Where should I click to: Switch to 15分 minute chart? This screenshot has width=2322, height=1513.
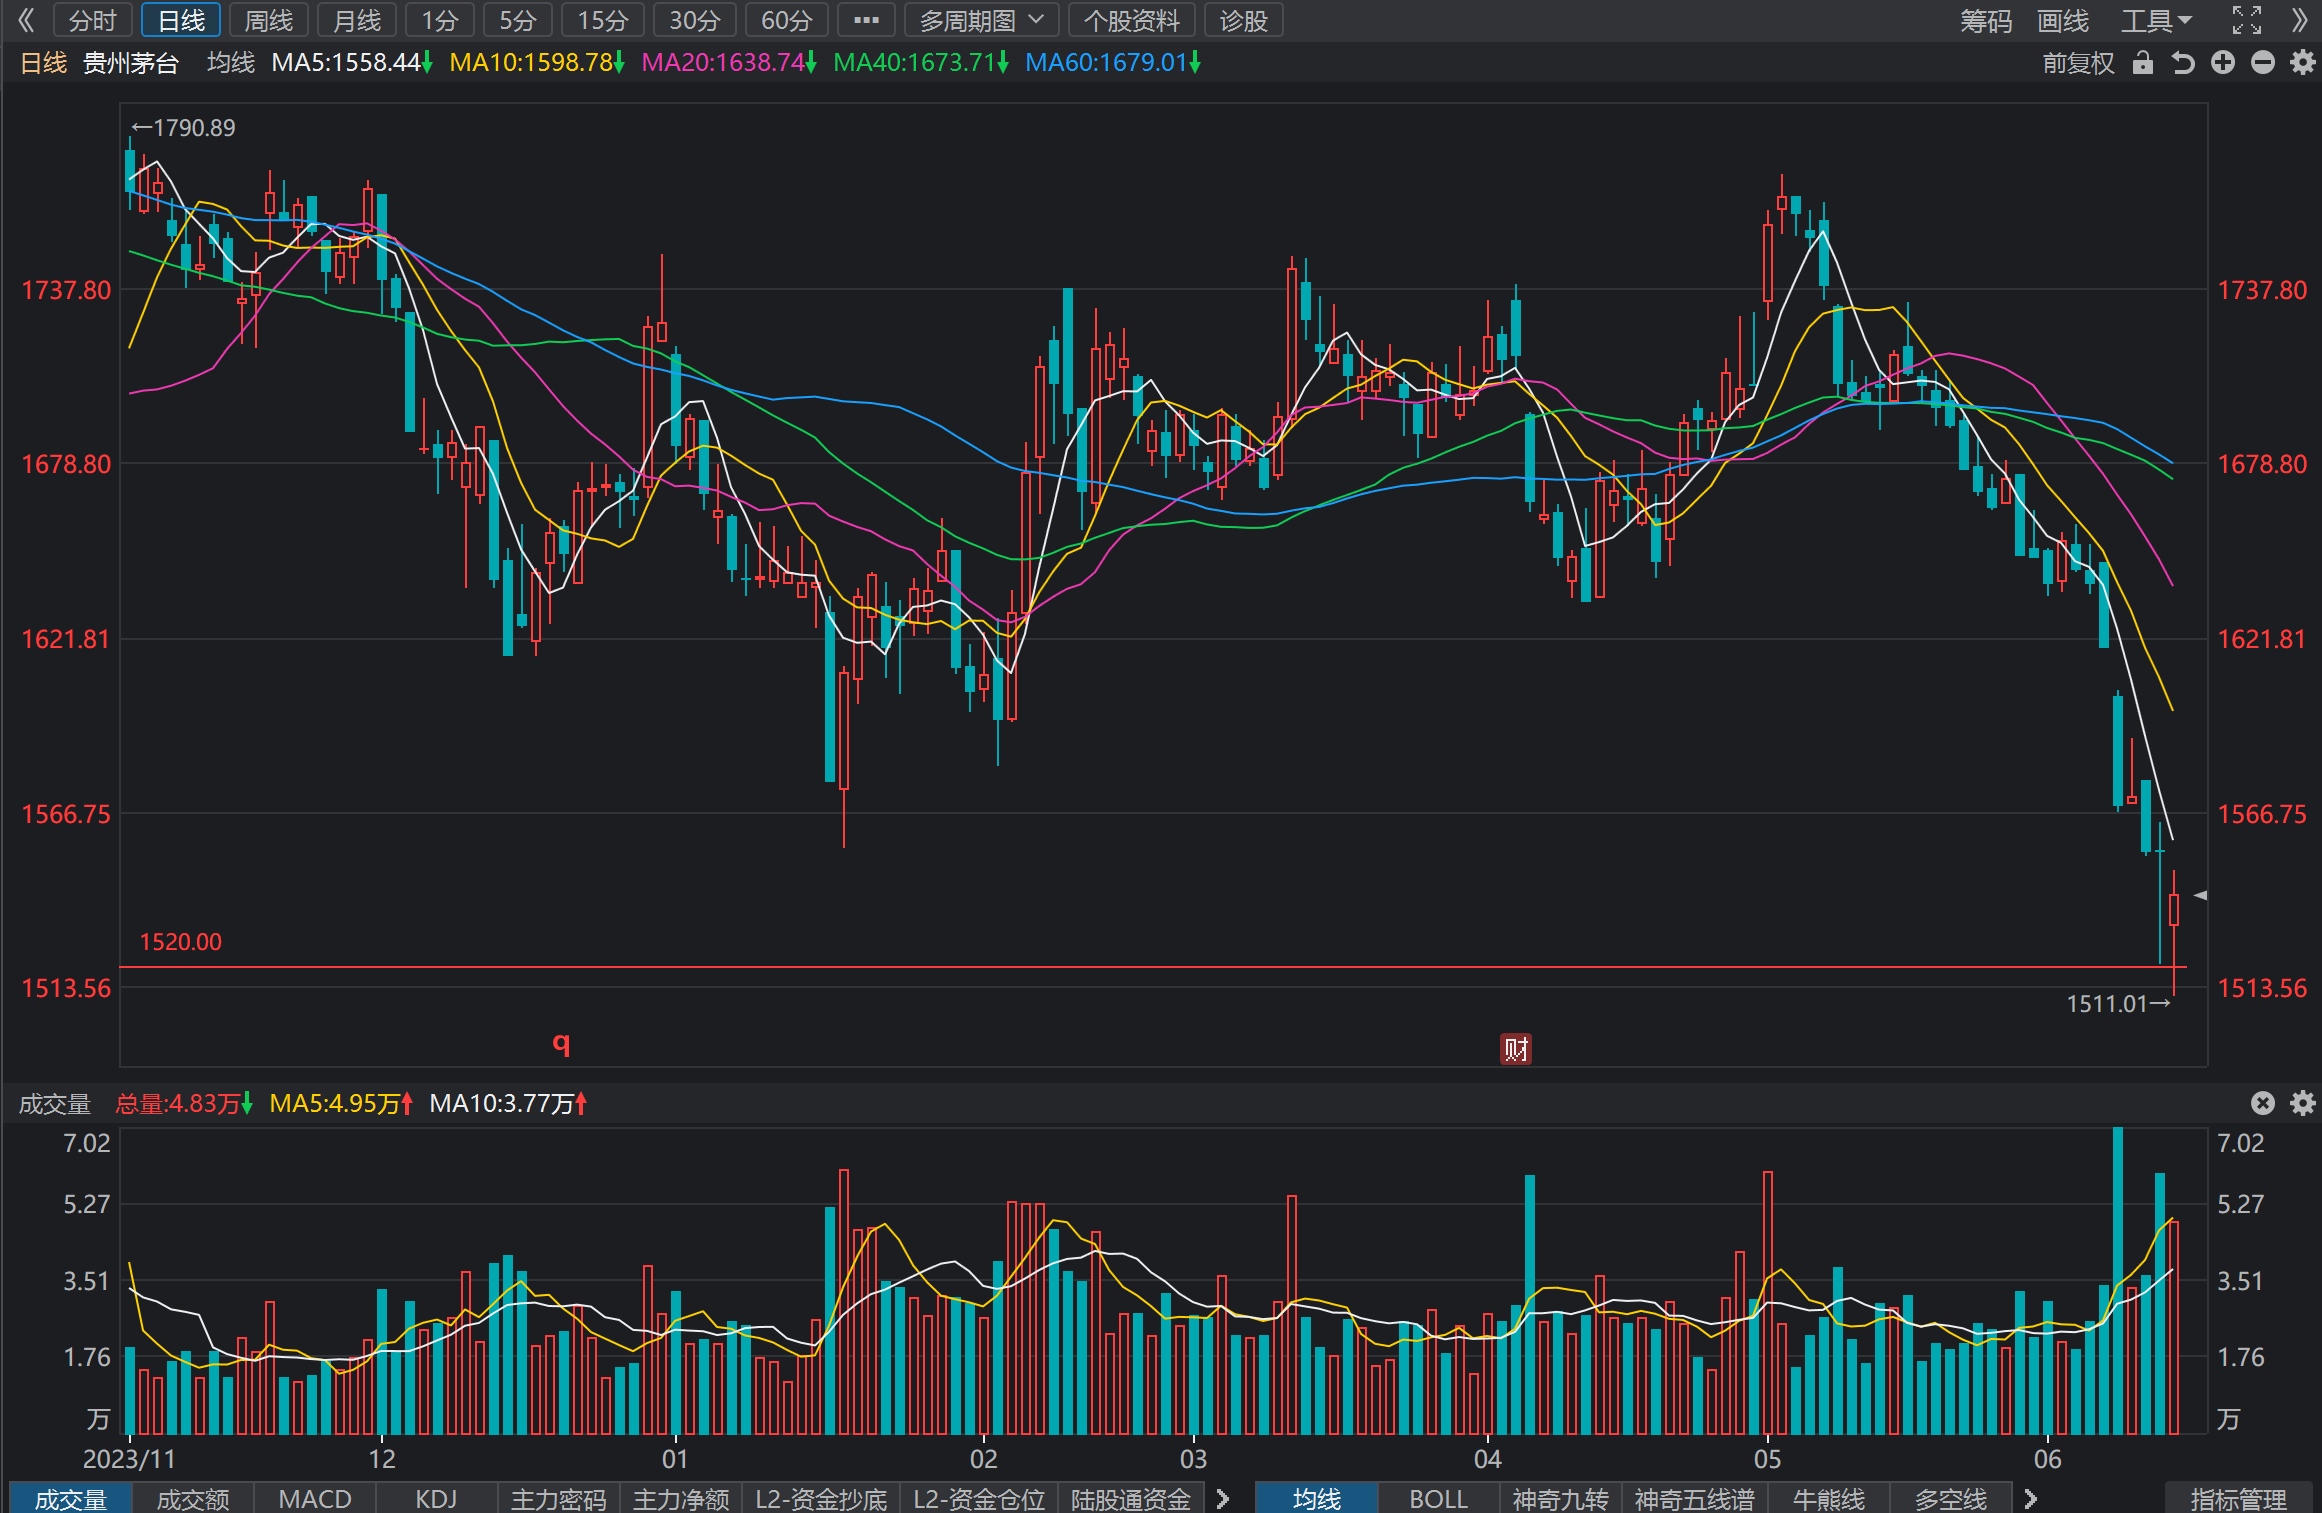point(603,20)
